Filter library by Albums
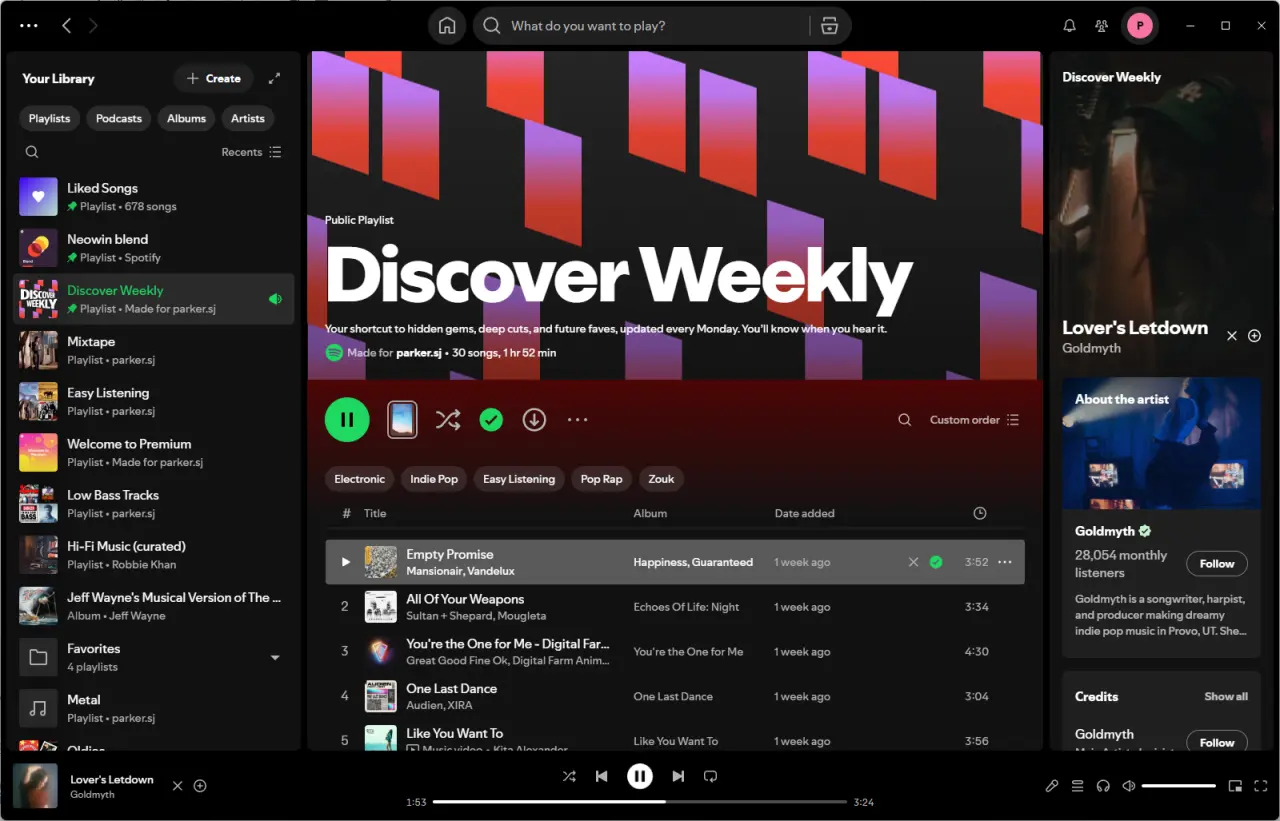 pos(186,118)
